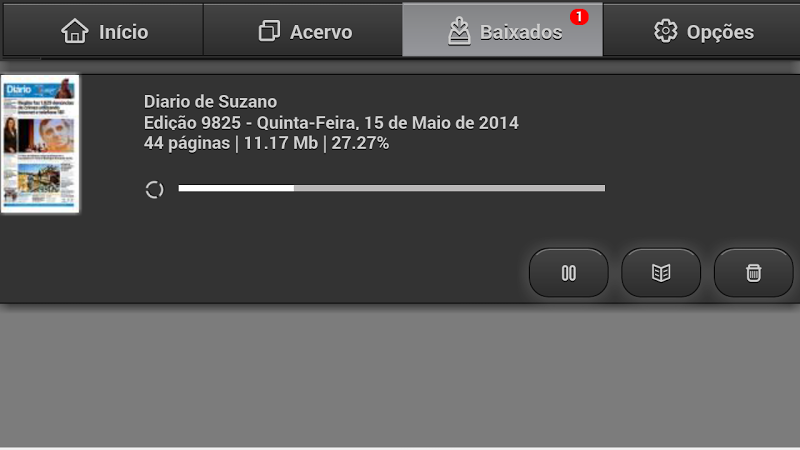Viewport: 800px width, 450px height.
Task: Select the Baixados tab label
Action: (521, 32)
